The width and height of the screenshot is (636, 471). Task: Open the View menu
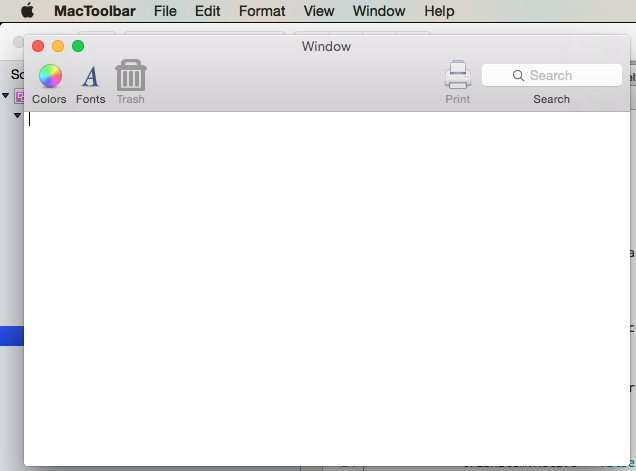click(319, 11)
